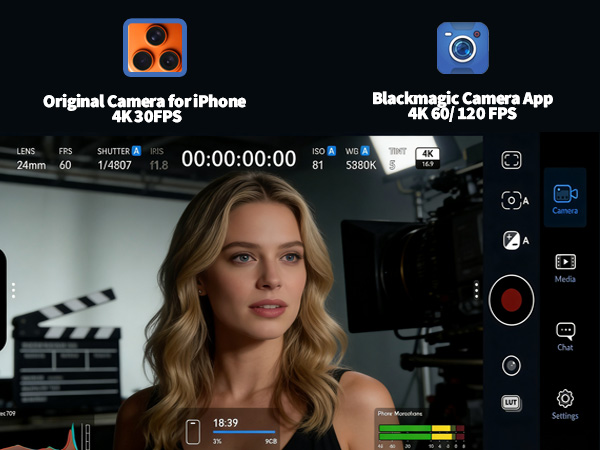Open the Media tab
Image resolution: width=600 pixels, height=450 pixels.
565,268
